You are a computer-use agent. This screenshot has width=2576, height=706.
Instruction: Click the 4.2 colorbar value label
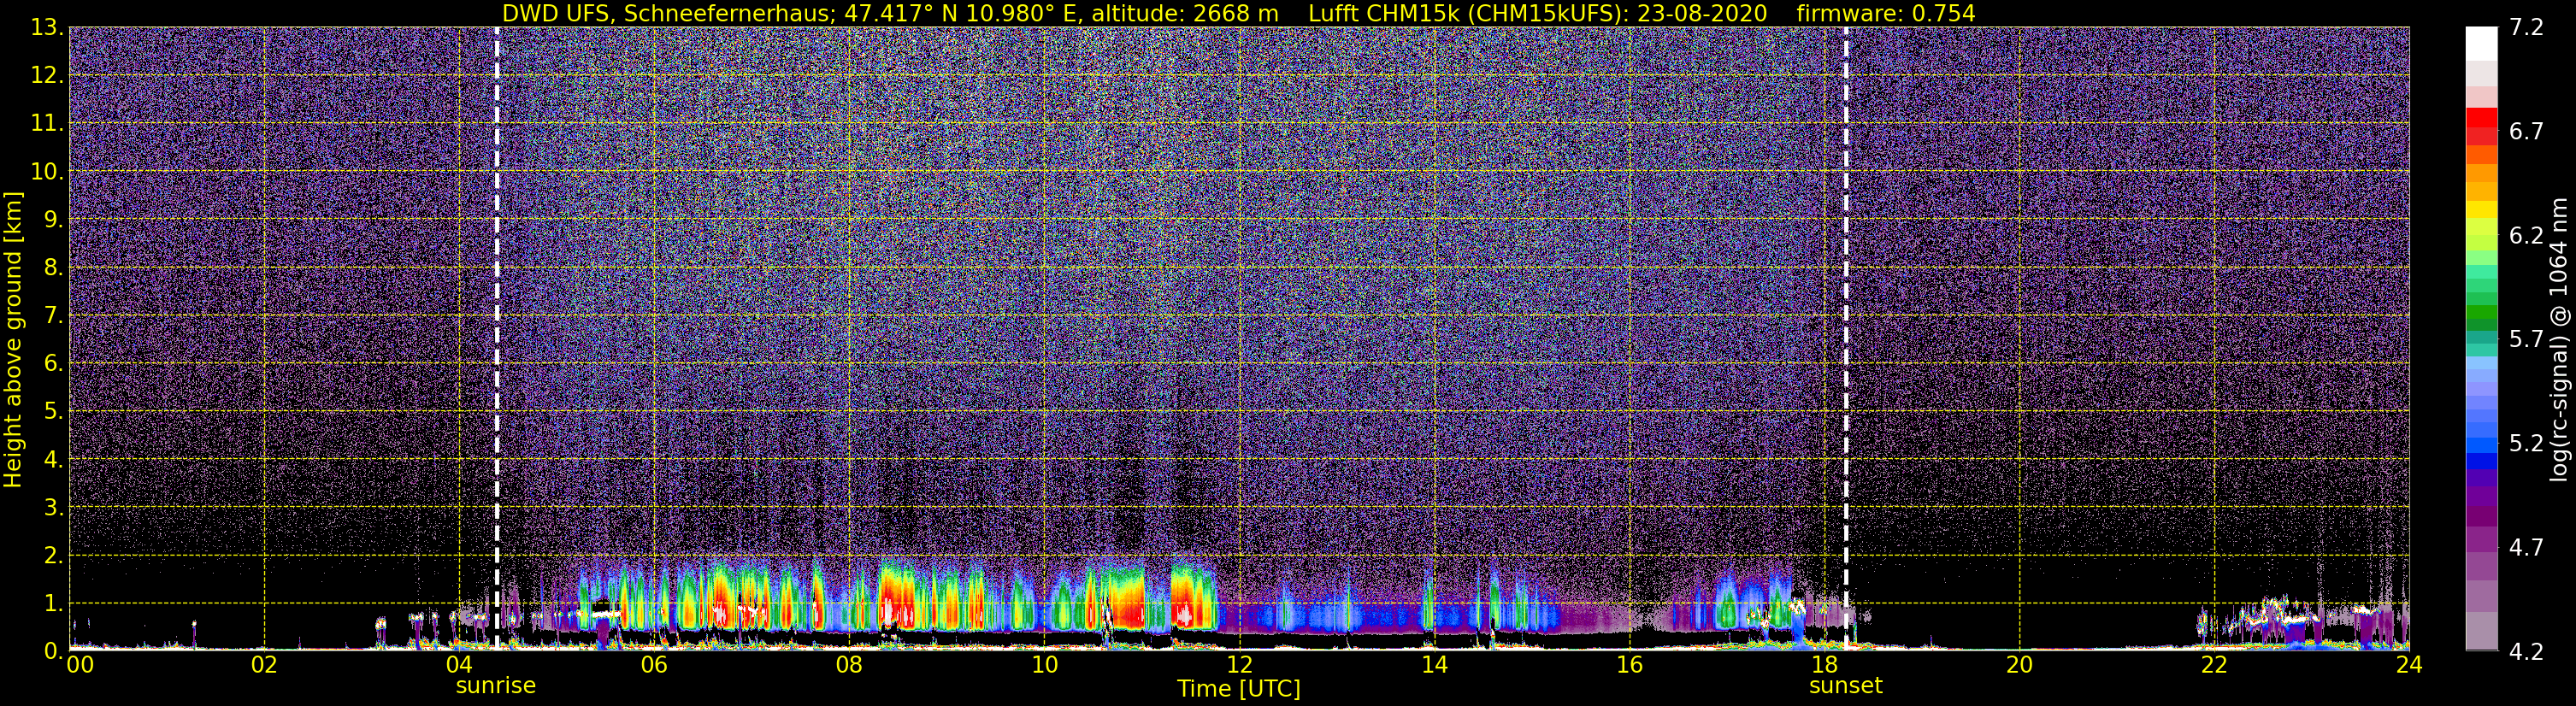pyautogui.click(x=2526, y=652)
